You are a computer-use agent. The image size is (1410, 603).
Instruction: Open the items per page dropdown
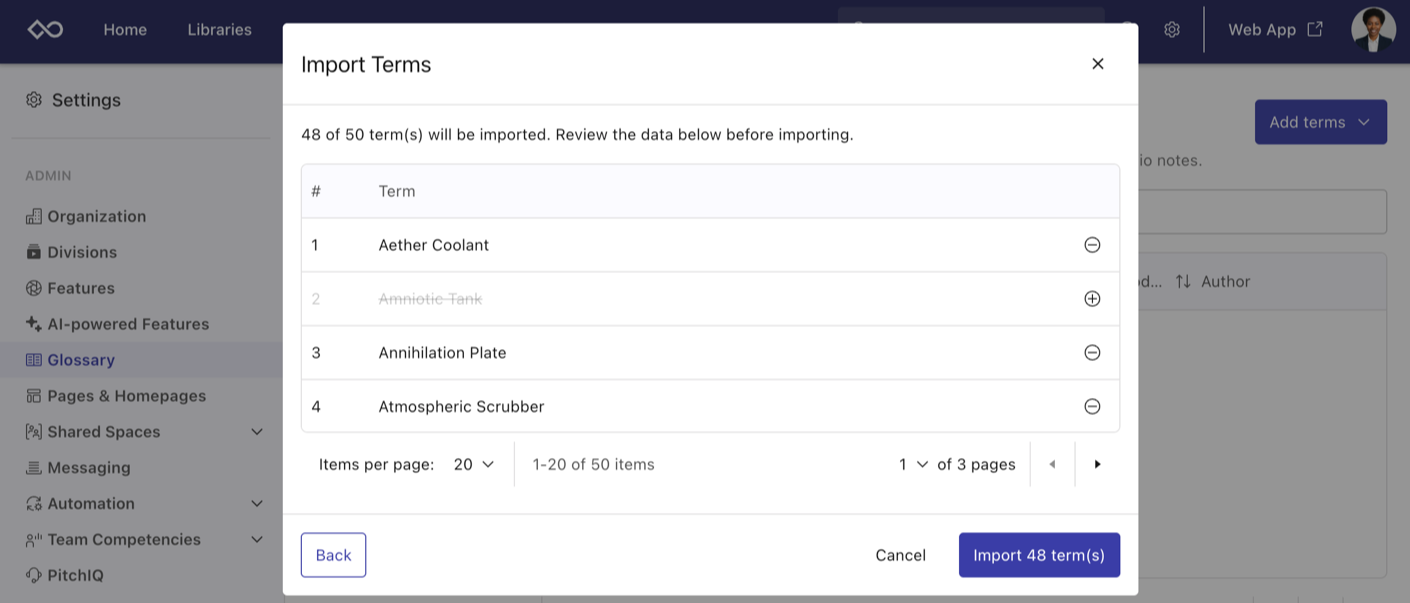point(474,464)
